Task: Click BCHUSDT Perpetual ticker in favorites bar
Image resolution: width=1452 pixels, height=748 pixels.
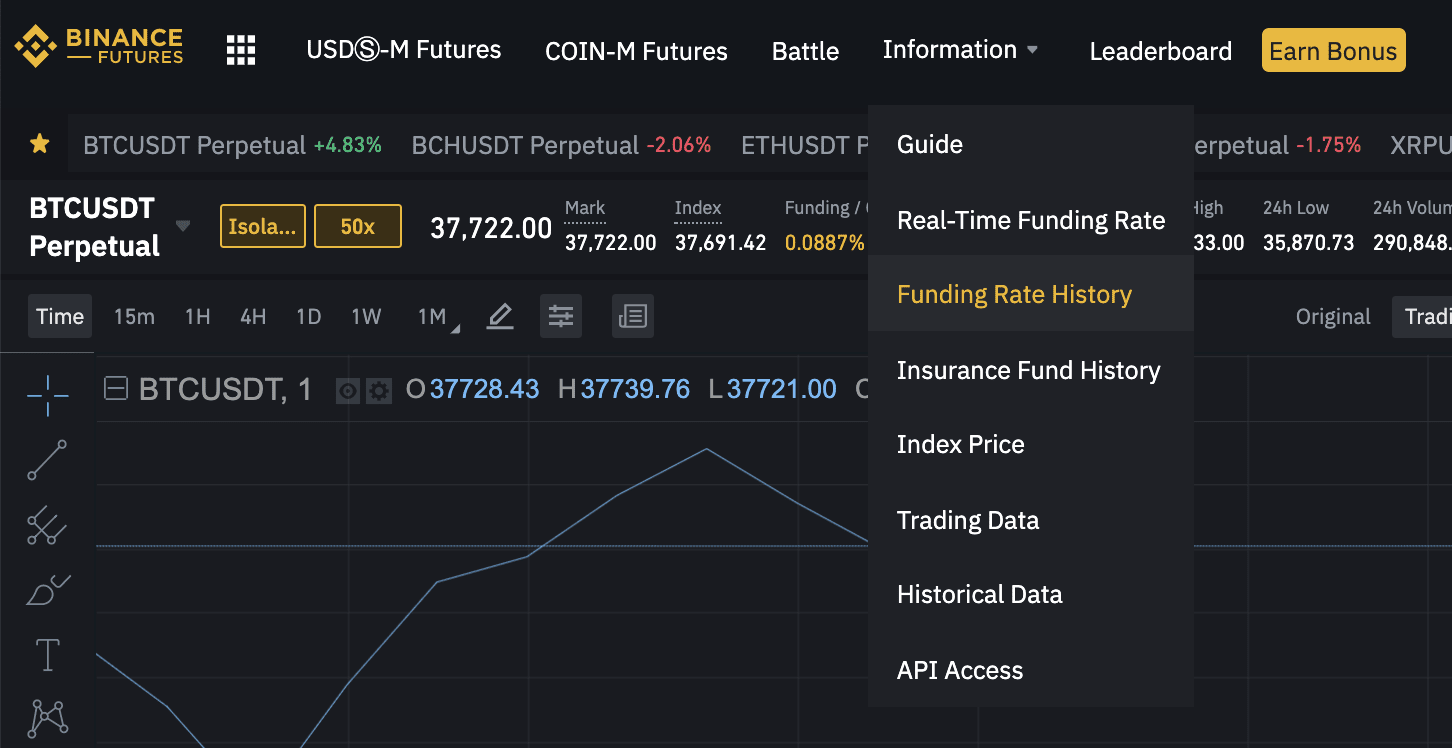Action: (x=561, y=145)
